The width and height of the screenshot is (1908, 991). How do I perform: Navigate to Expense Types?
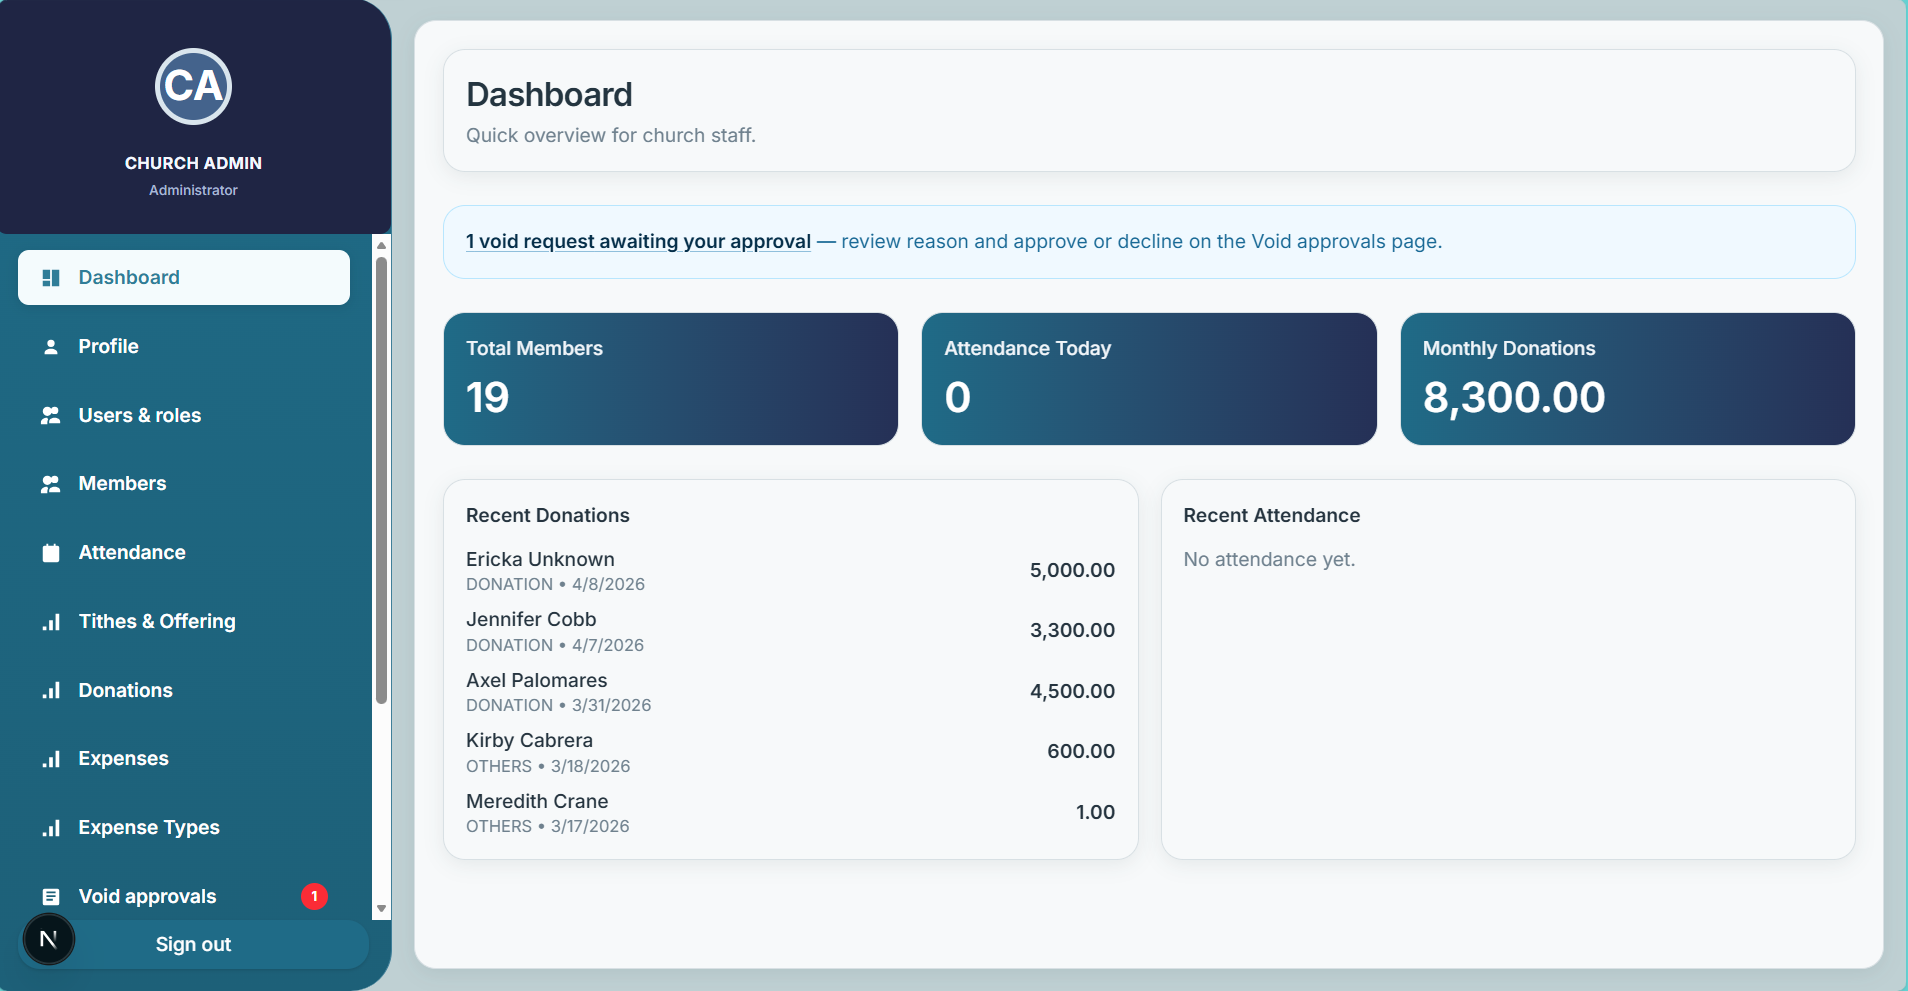(x=149, y=827)
